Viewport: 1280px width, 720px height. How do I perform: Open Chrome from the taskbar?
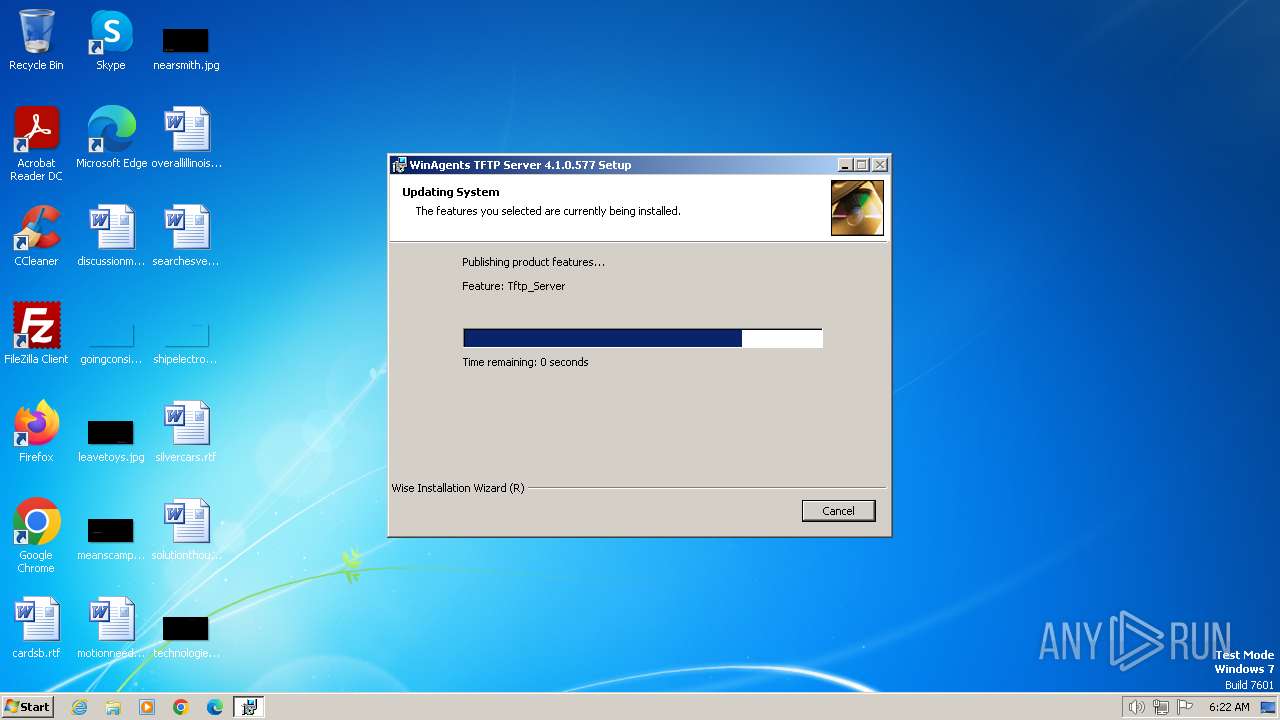[181, 707]
